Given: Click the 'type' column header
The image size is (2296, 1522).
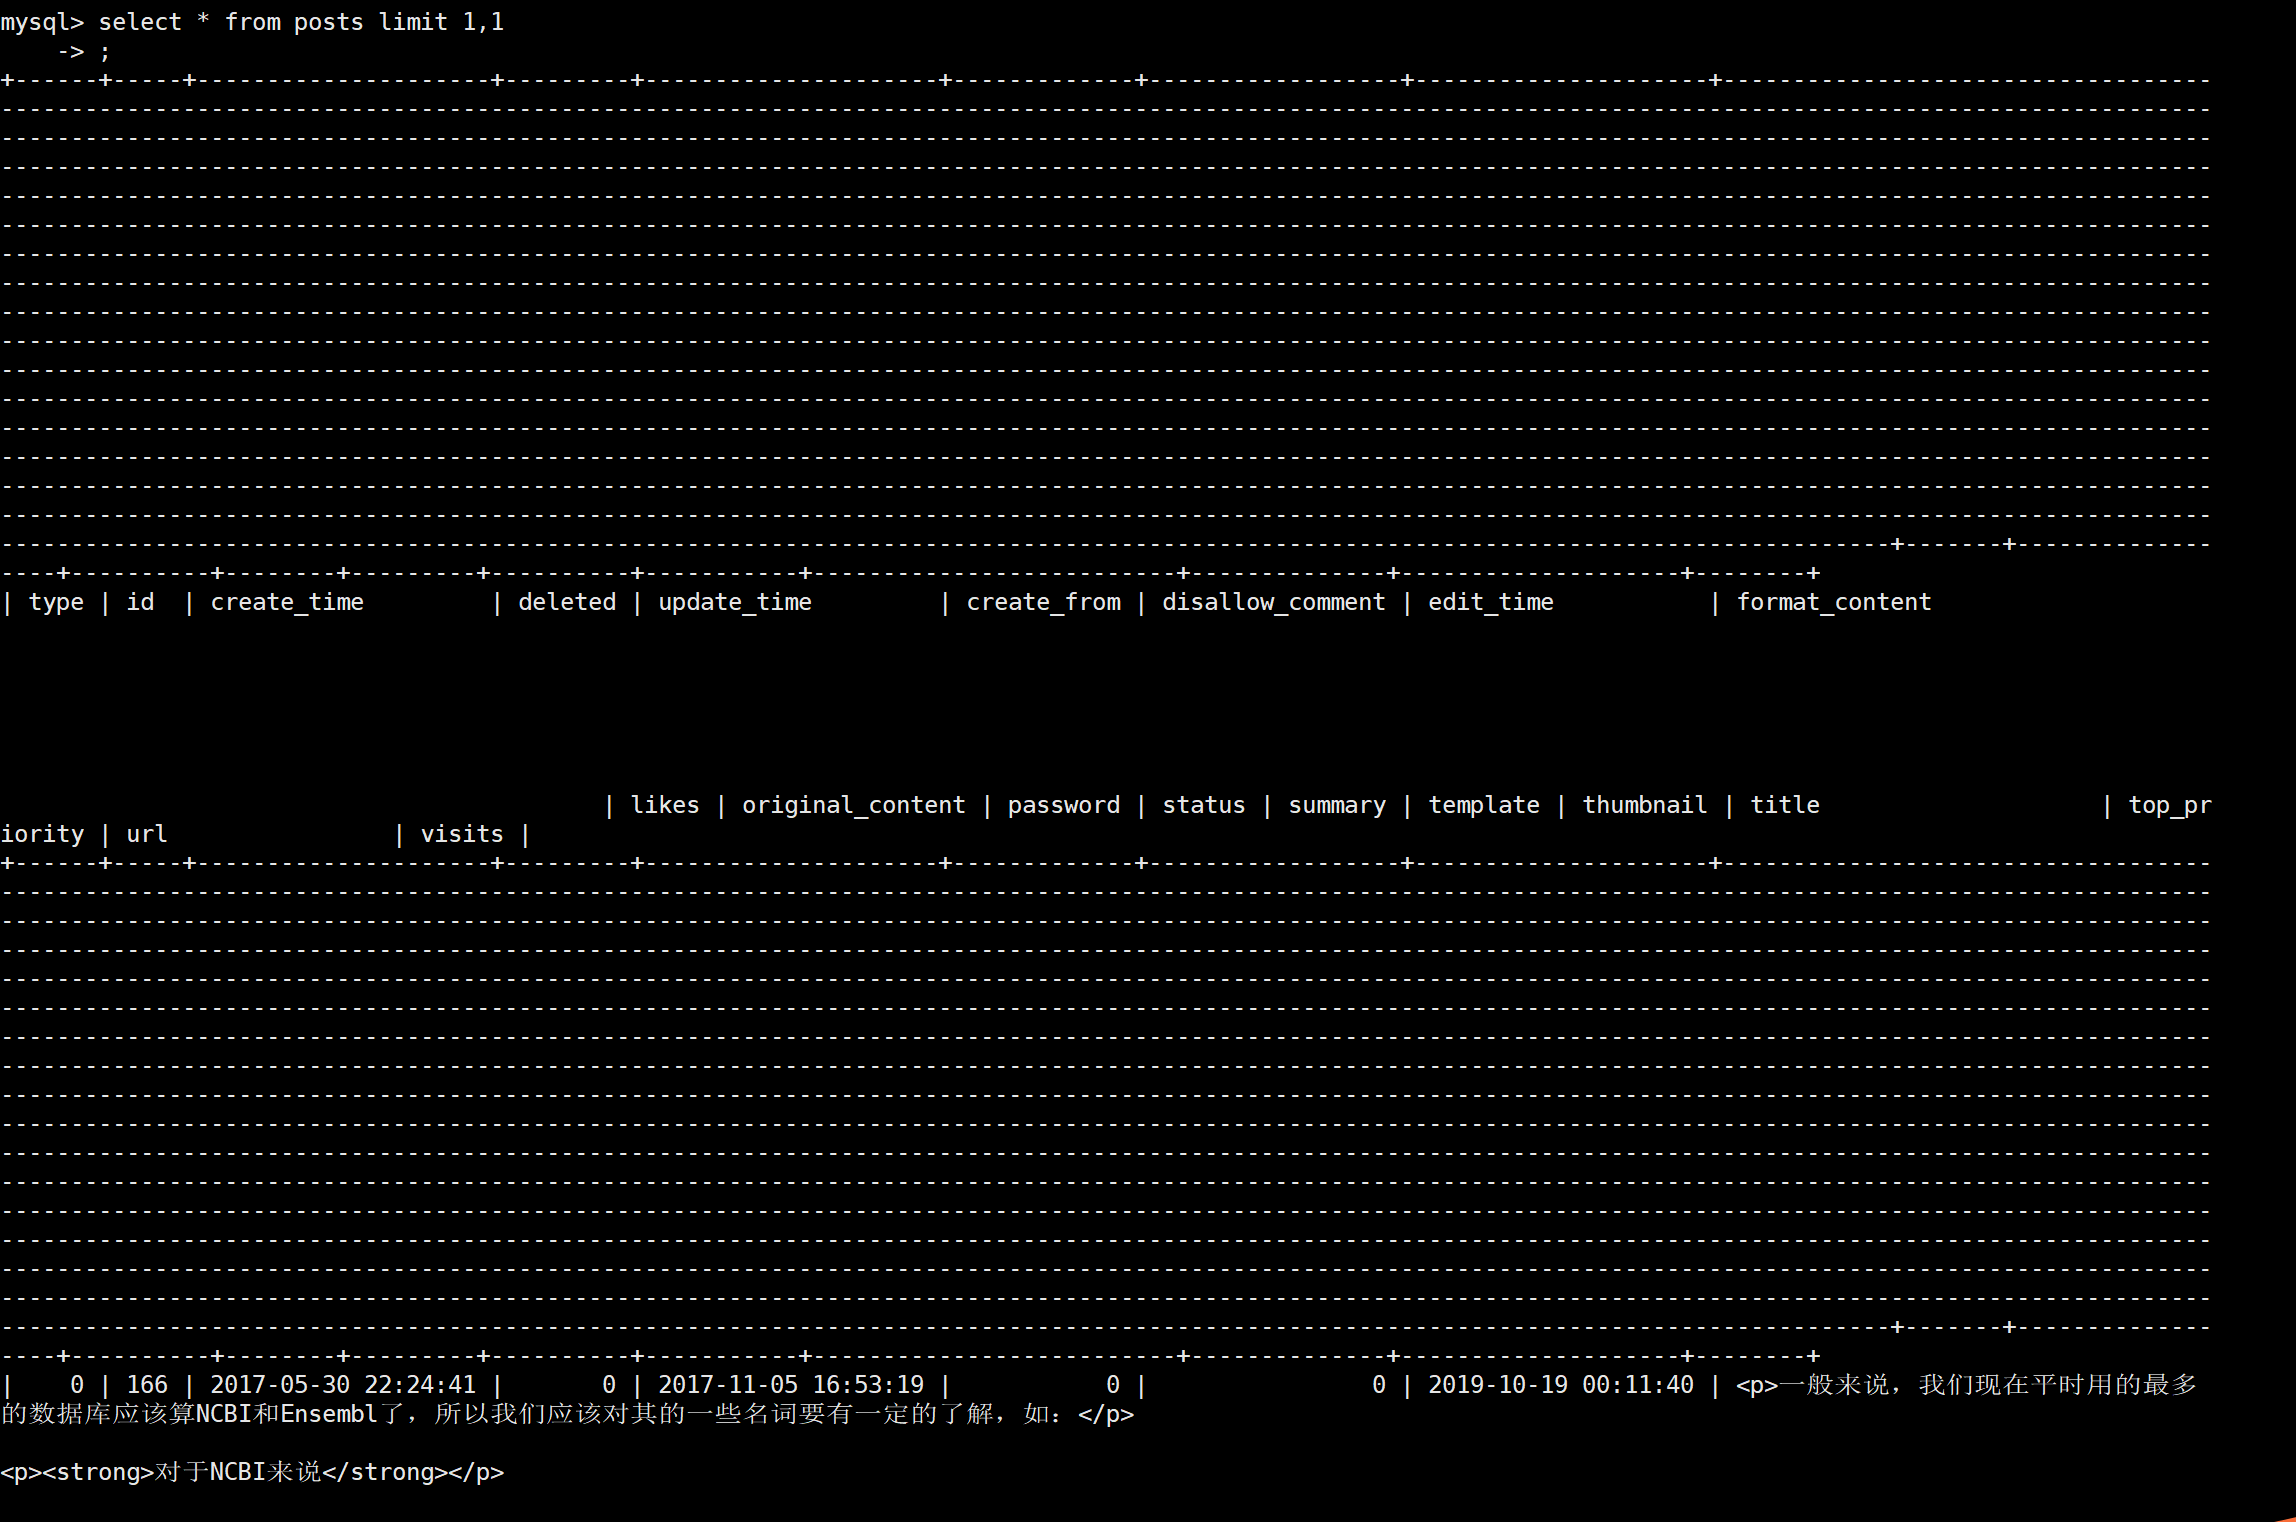Looking at the screenshot, I should coord(56,602).
